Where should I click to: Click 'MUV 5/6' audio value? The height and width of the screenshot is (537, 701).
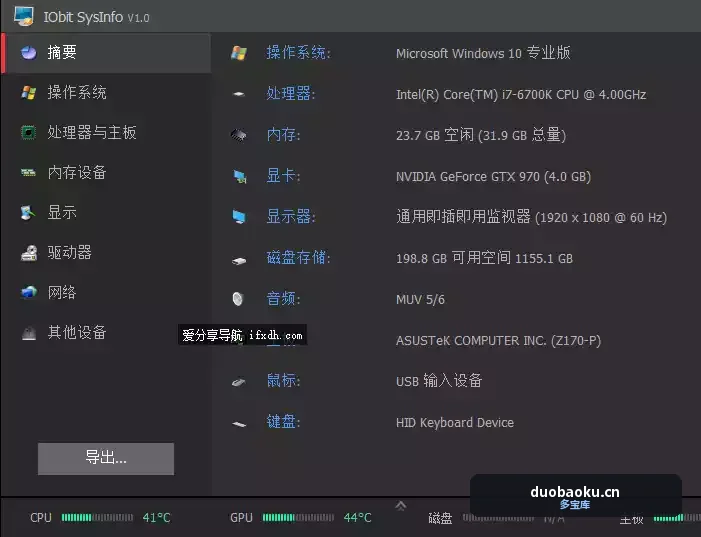click(420, 299)
